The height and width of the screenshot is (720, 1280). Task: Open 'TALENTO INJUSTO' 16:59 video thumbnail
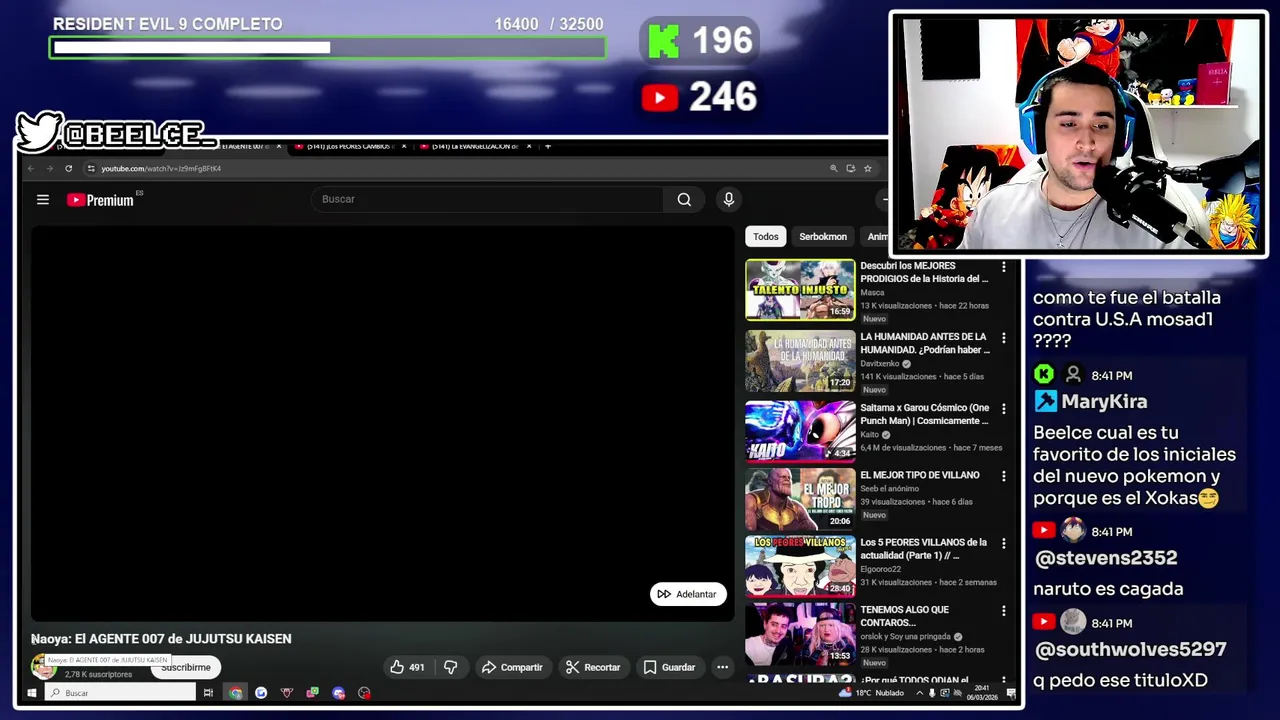800,290
